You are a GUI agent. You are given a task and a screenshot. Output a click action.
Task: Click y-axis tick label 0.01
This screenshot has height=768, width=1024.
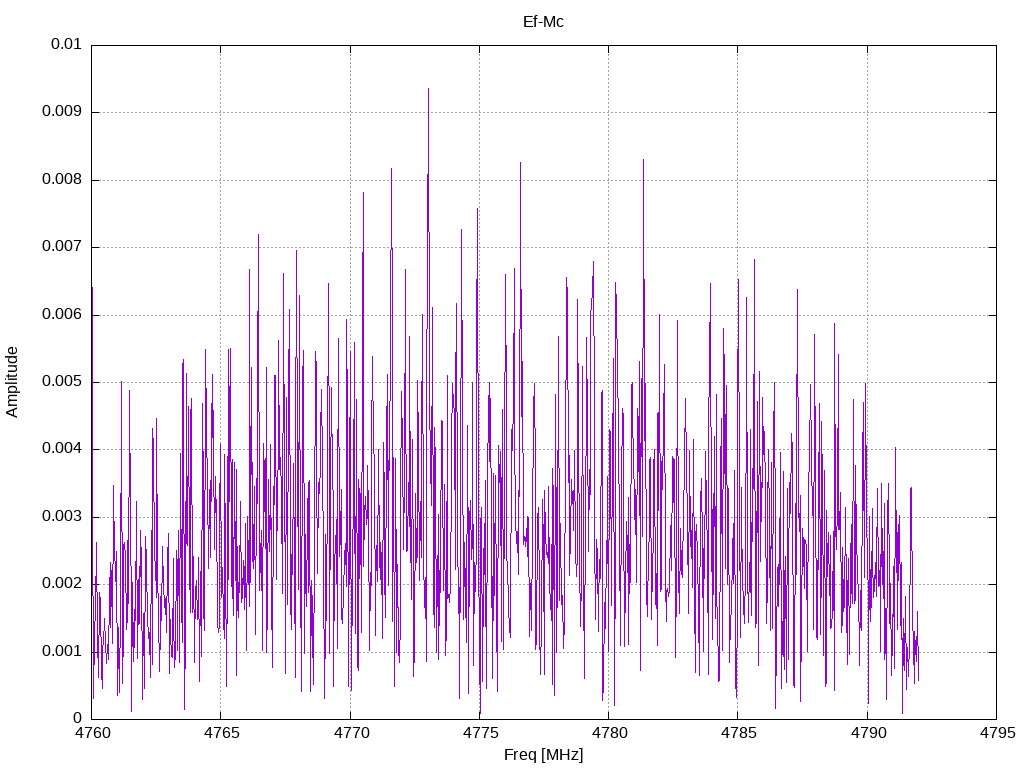tap(66, 44)
